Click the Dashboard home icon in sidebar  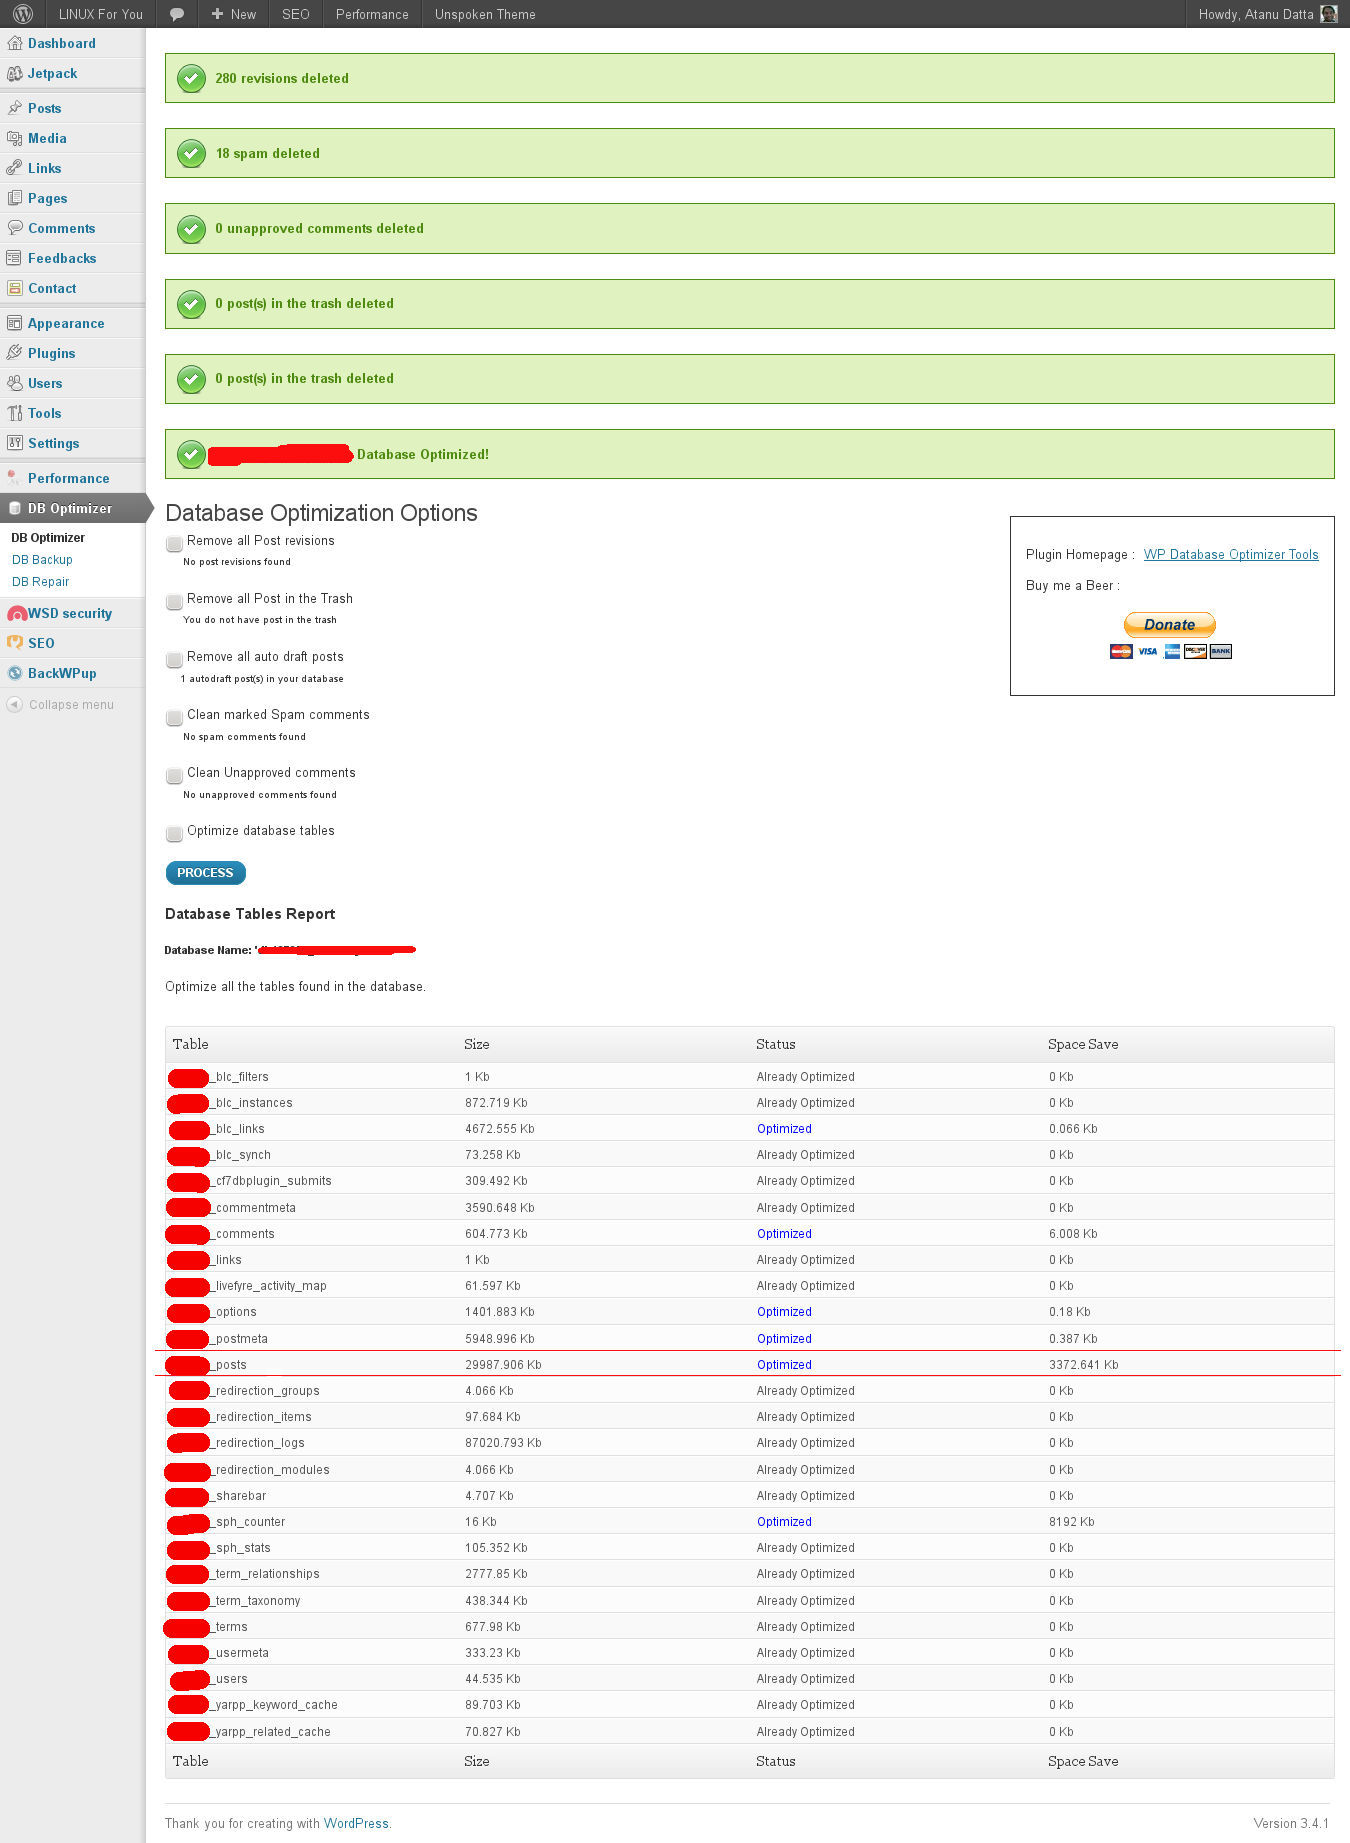coord(14,43)
